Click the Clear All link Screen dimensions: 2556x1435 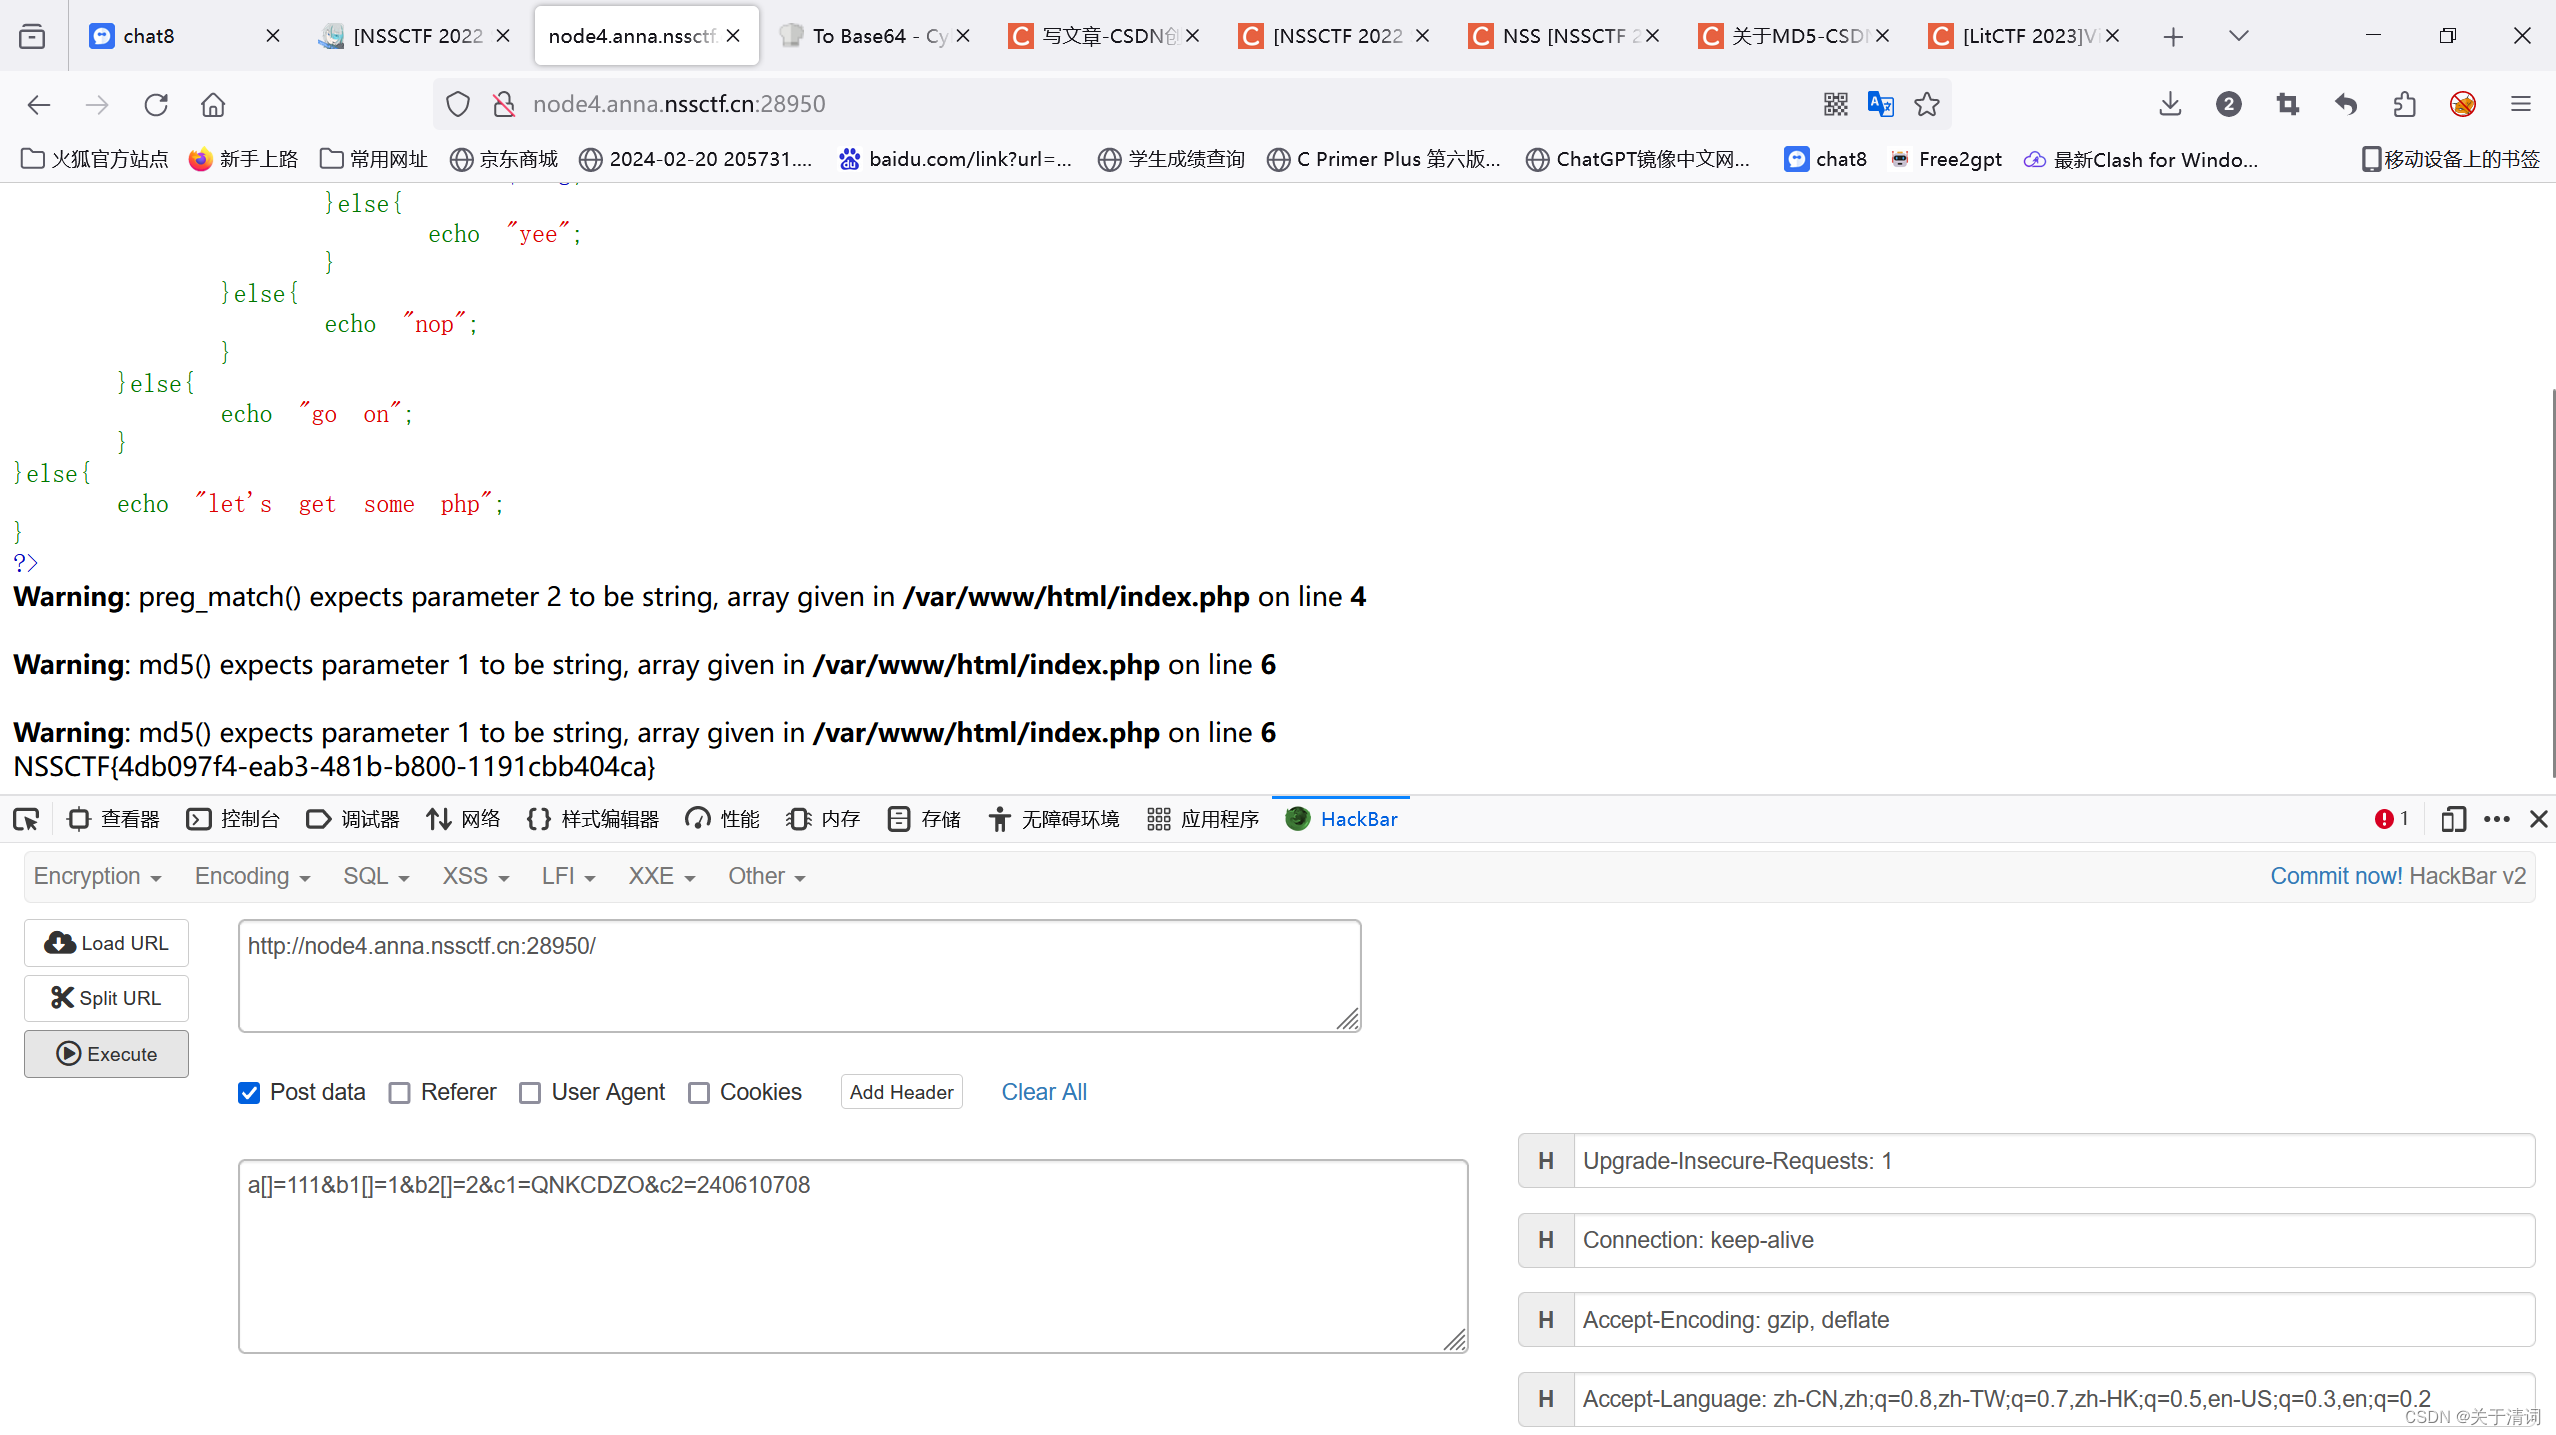pos(1044,1092)
